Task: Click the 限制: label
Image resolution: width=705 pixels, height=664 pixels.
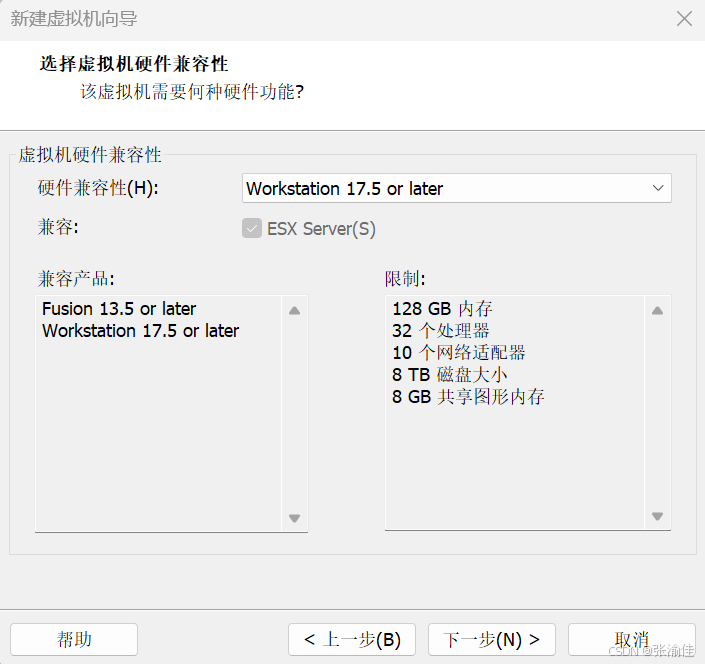Action: pos(405,279)
